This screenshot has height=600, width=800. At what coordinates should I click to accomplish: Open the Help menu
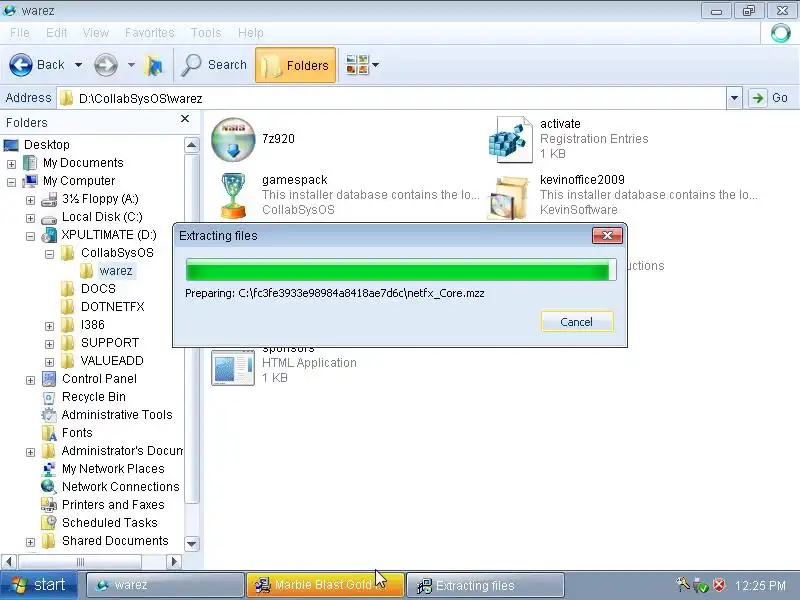click(251, 33)
